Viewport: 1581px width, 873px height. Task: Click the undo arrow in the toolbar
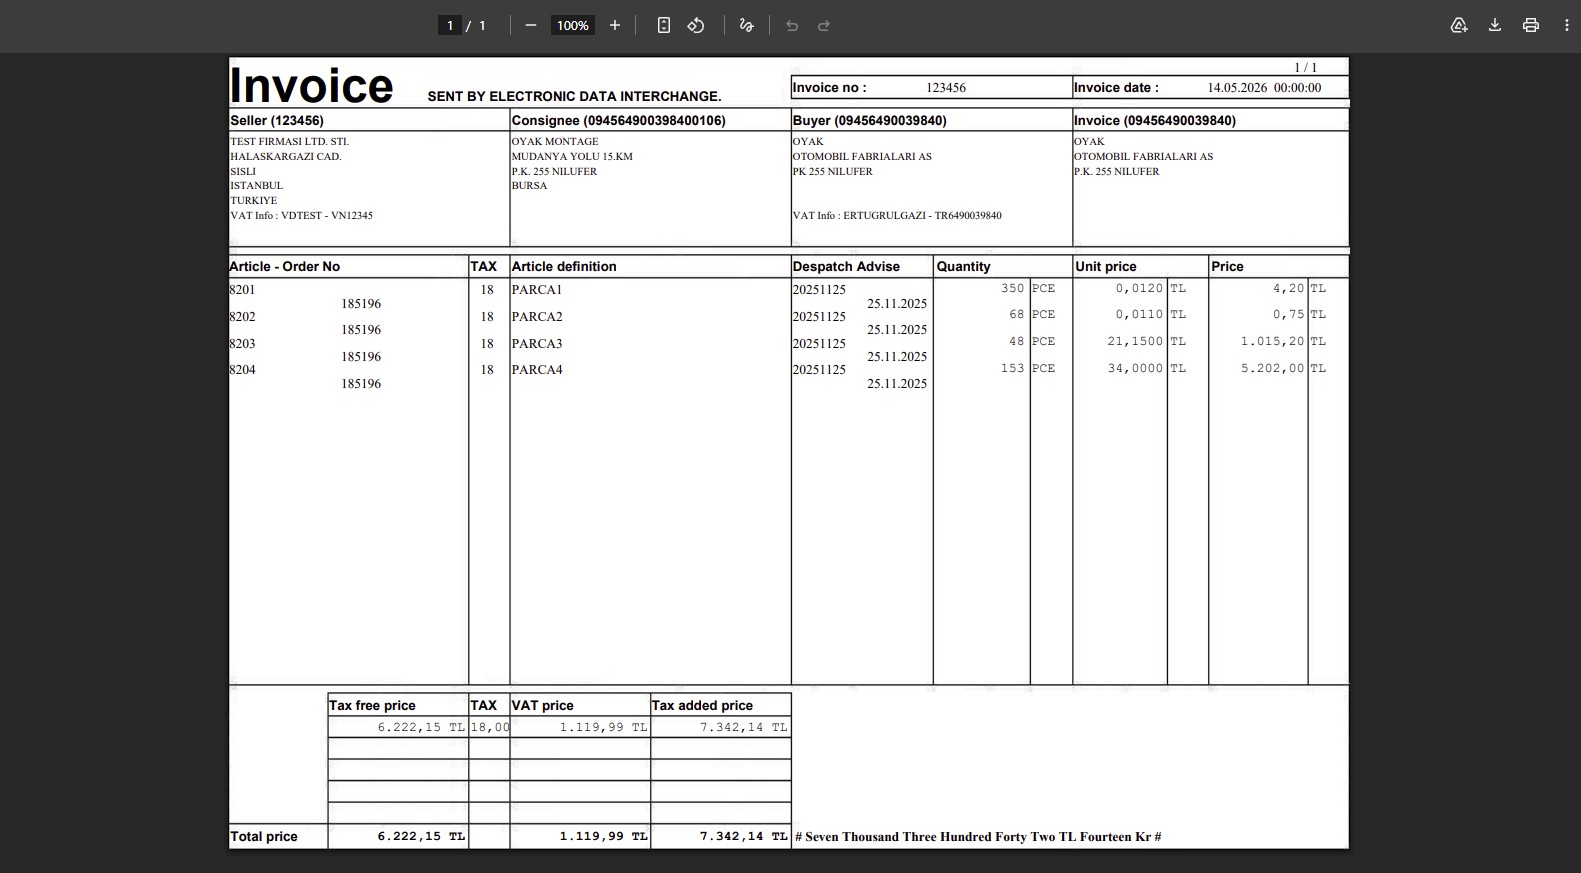click(x=792, y=25)
